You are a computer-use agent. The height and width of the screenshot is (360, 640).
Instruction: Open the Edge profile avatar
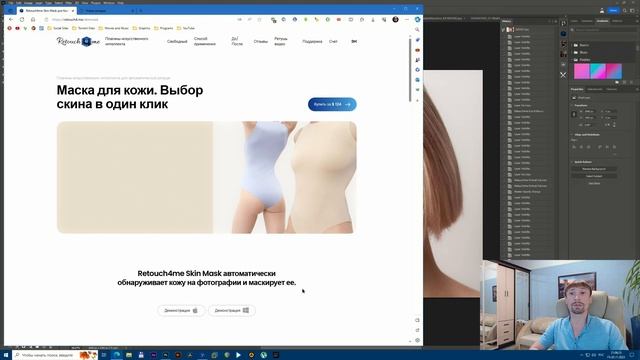[x=395, y=20]
